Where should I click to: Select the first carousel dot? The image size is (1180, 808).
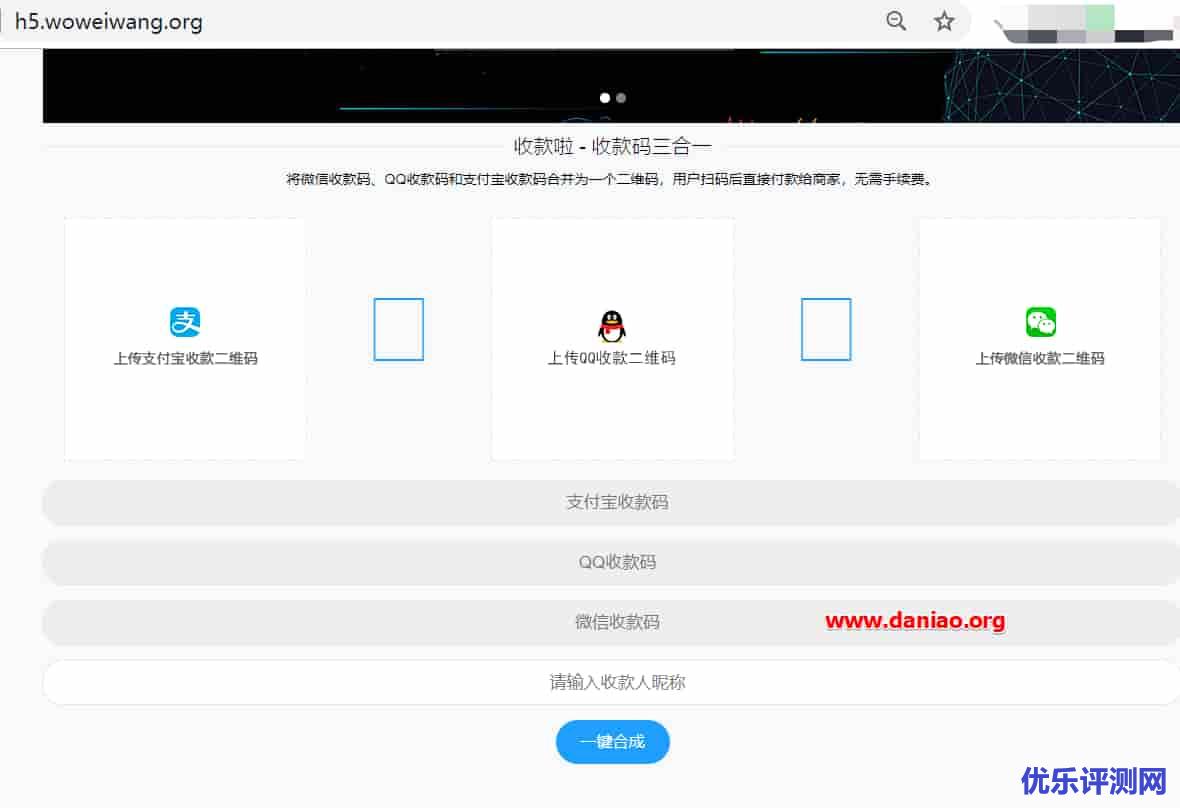604,98
